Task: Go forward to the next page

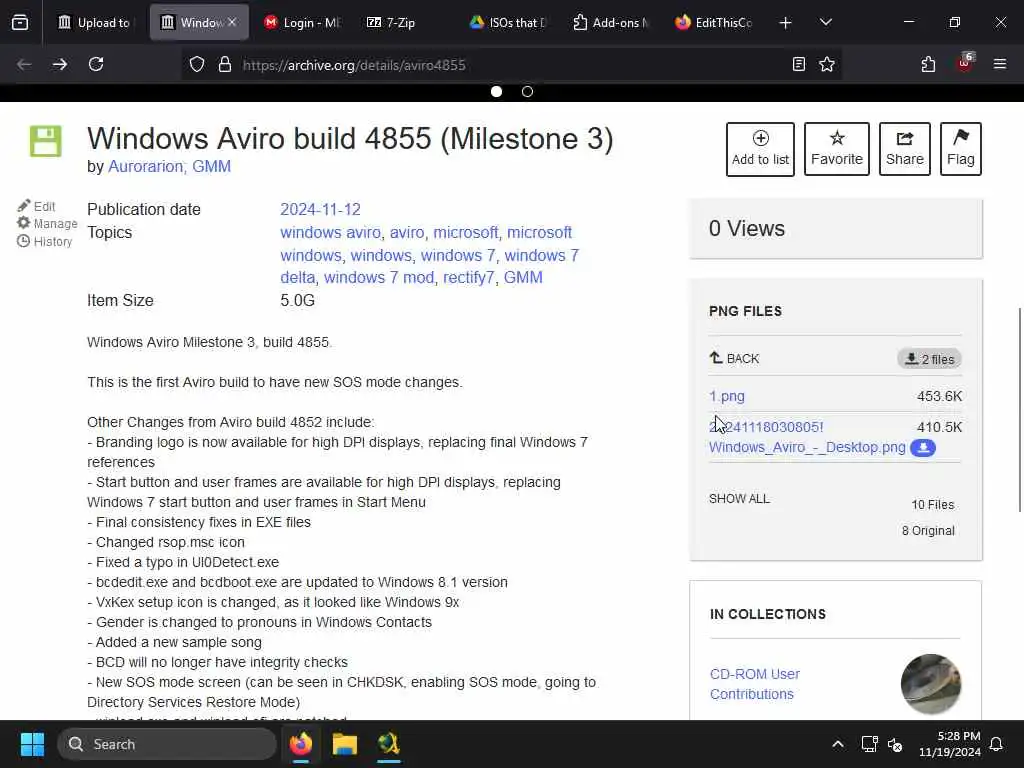Action: pyautogui.click(x=60, y=64)
